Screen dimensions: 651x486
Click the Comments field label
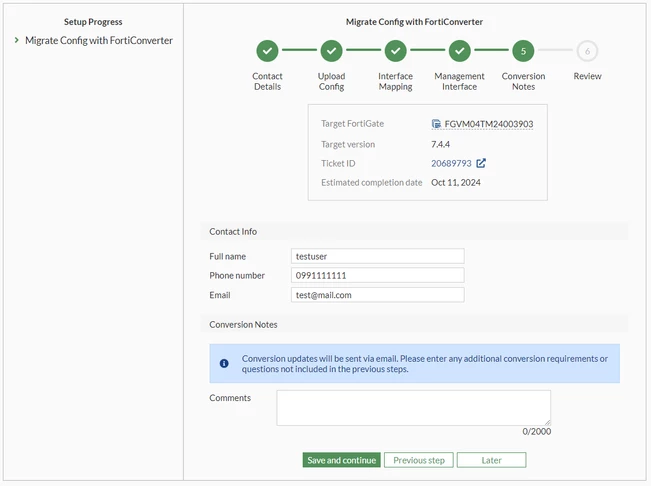(x=230, y=398)
